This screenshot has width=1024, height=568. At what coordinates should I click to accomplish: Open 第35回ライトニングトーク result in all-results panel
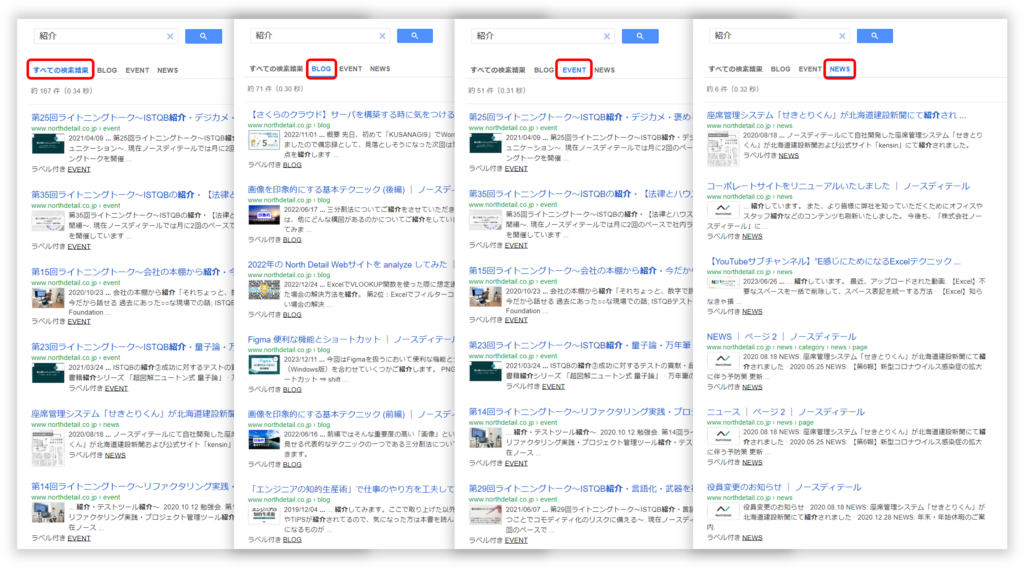133,195
